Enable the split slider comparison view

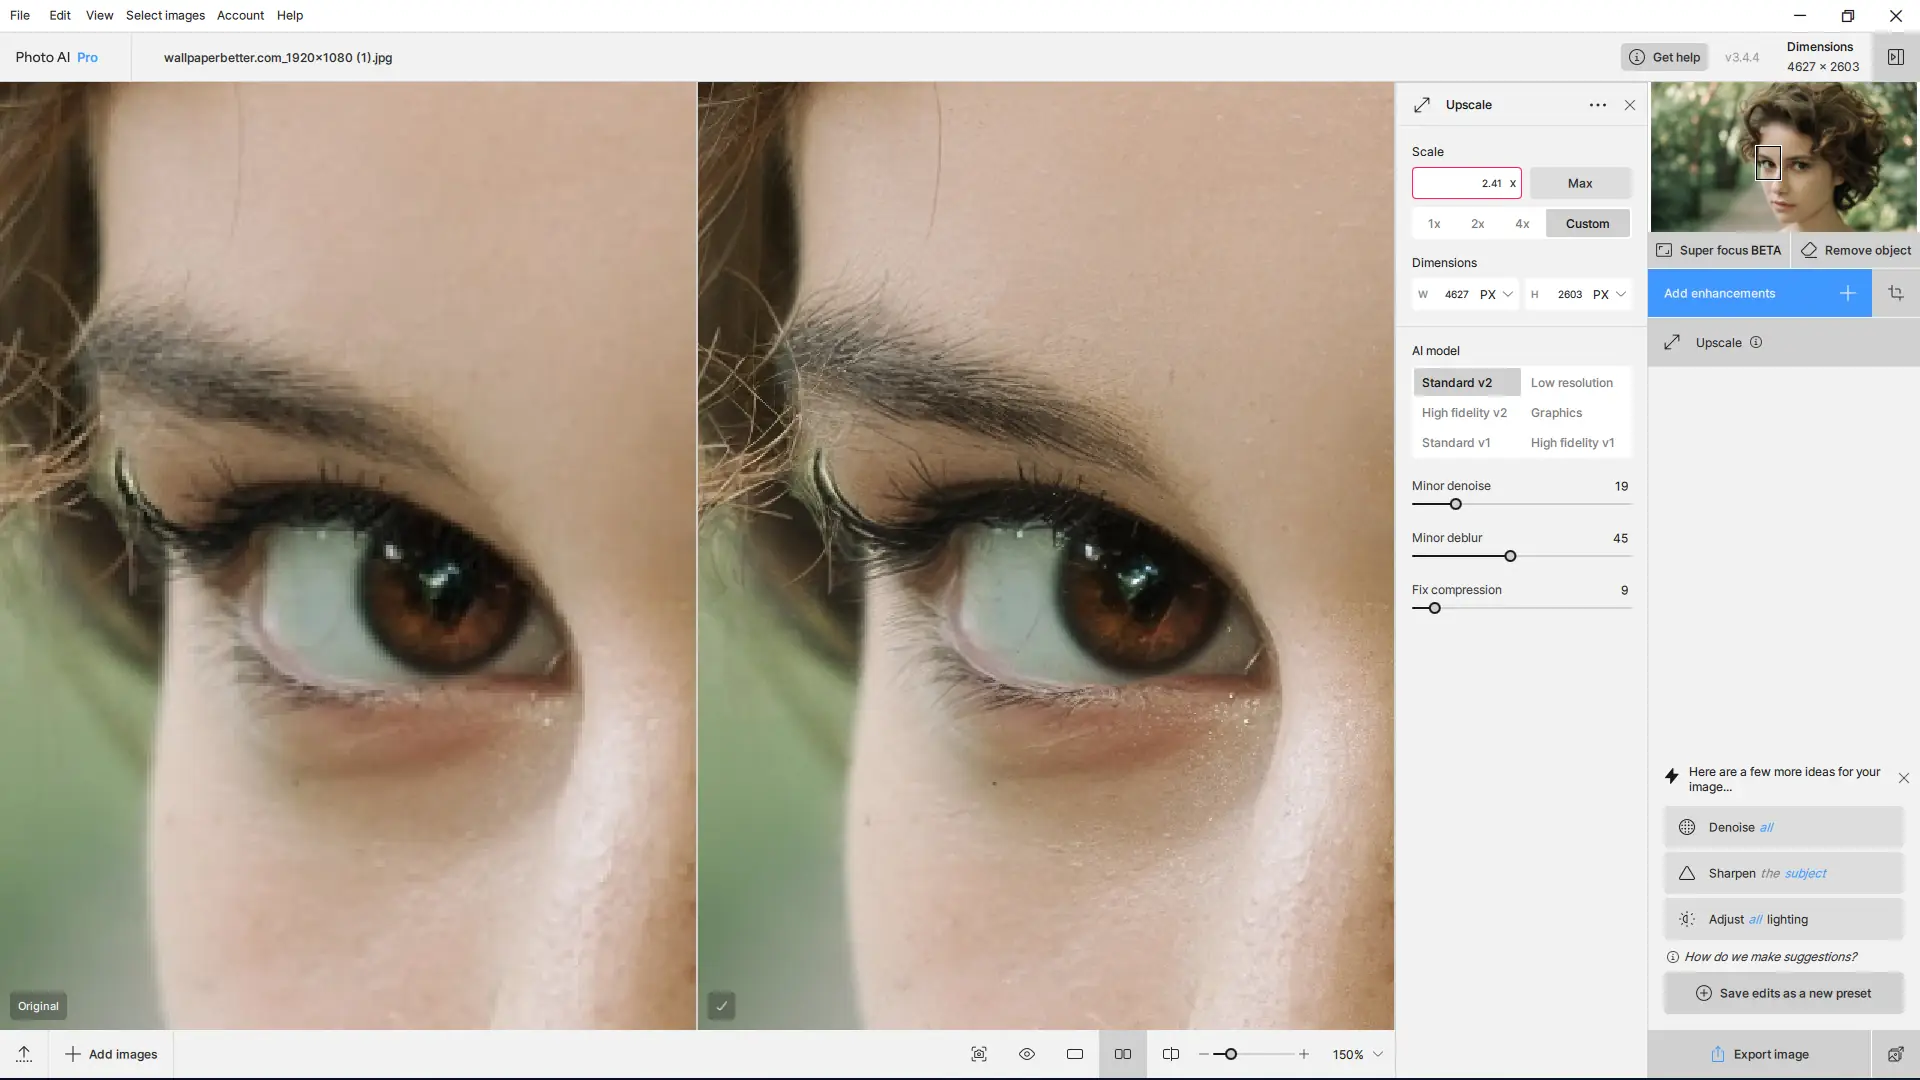1171,1054
